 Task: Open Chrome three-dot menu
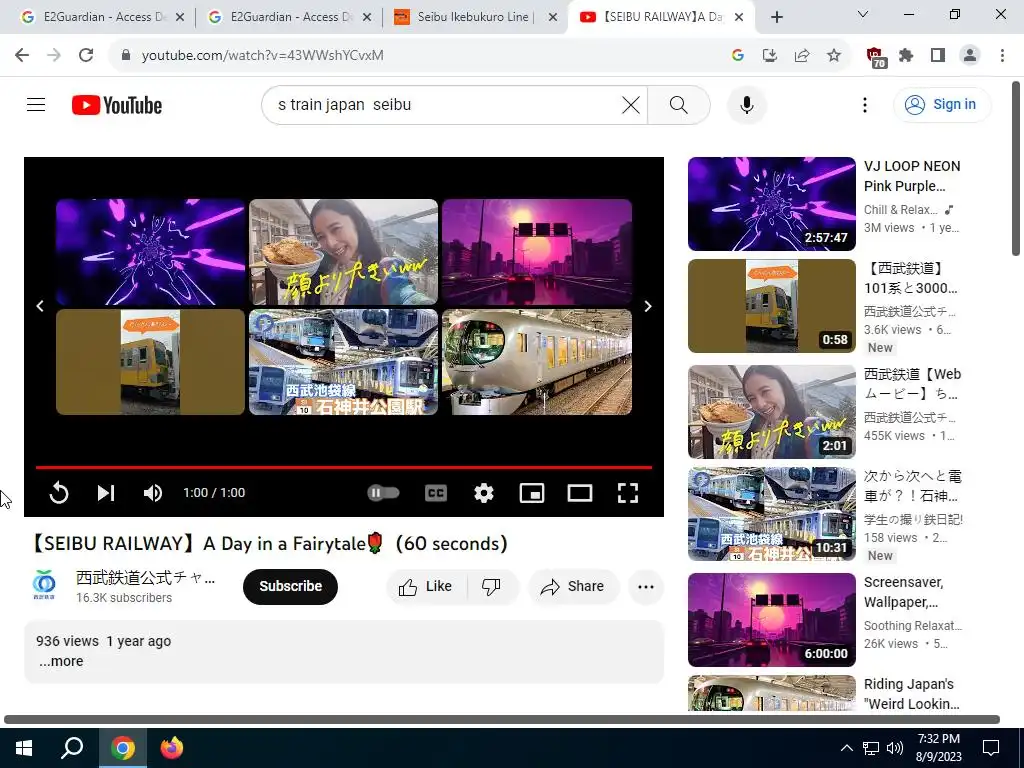pyautogui.click(x=1002, y=56)
